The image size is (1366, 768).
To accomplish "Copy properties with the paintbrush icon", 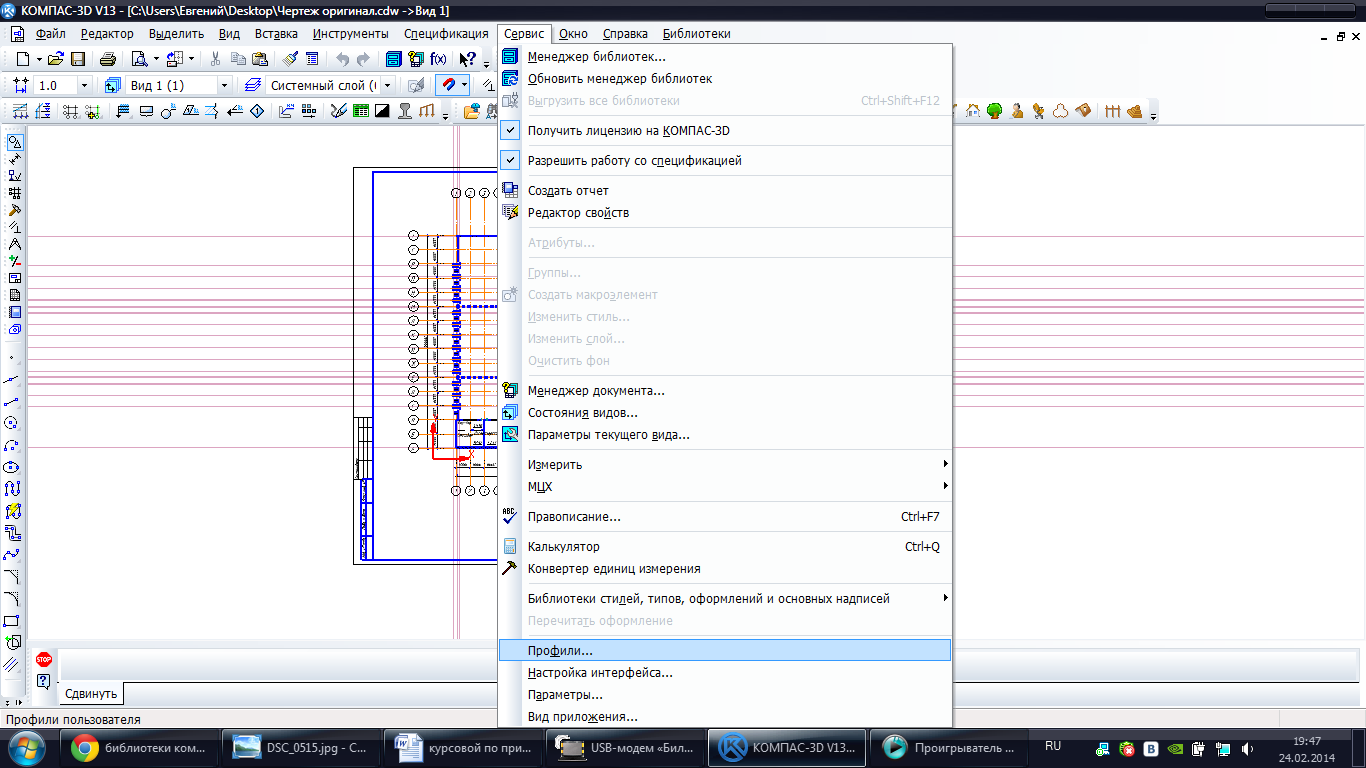I will (290, 59).
